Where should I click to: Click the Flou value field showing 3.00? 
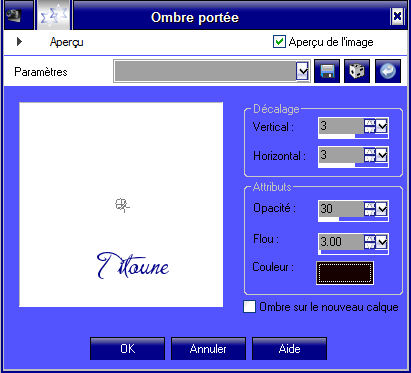[341, 242]
